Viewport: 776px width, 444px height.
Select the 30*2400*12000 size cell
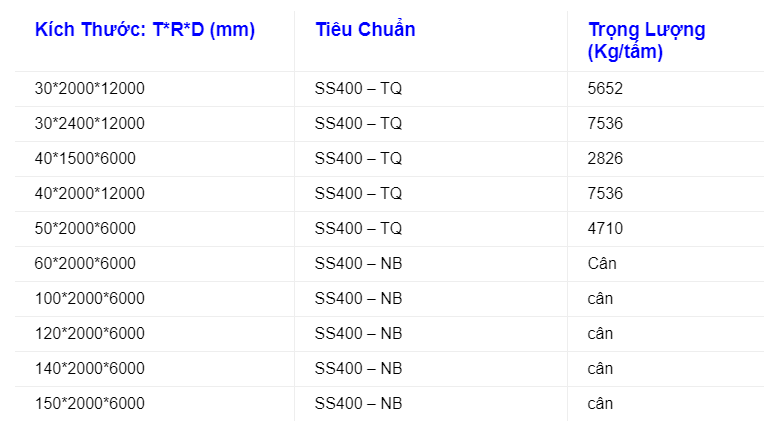click(x=90, y=124)
